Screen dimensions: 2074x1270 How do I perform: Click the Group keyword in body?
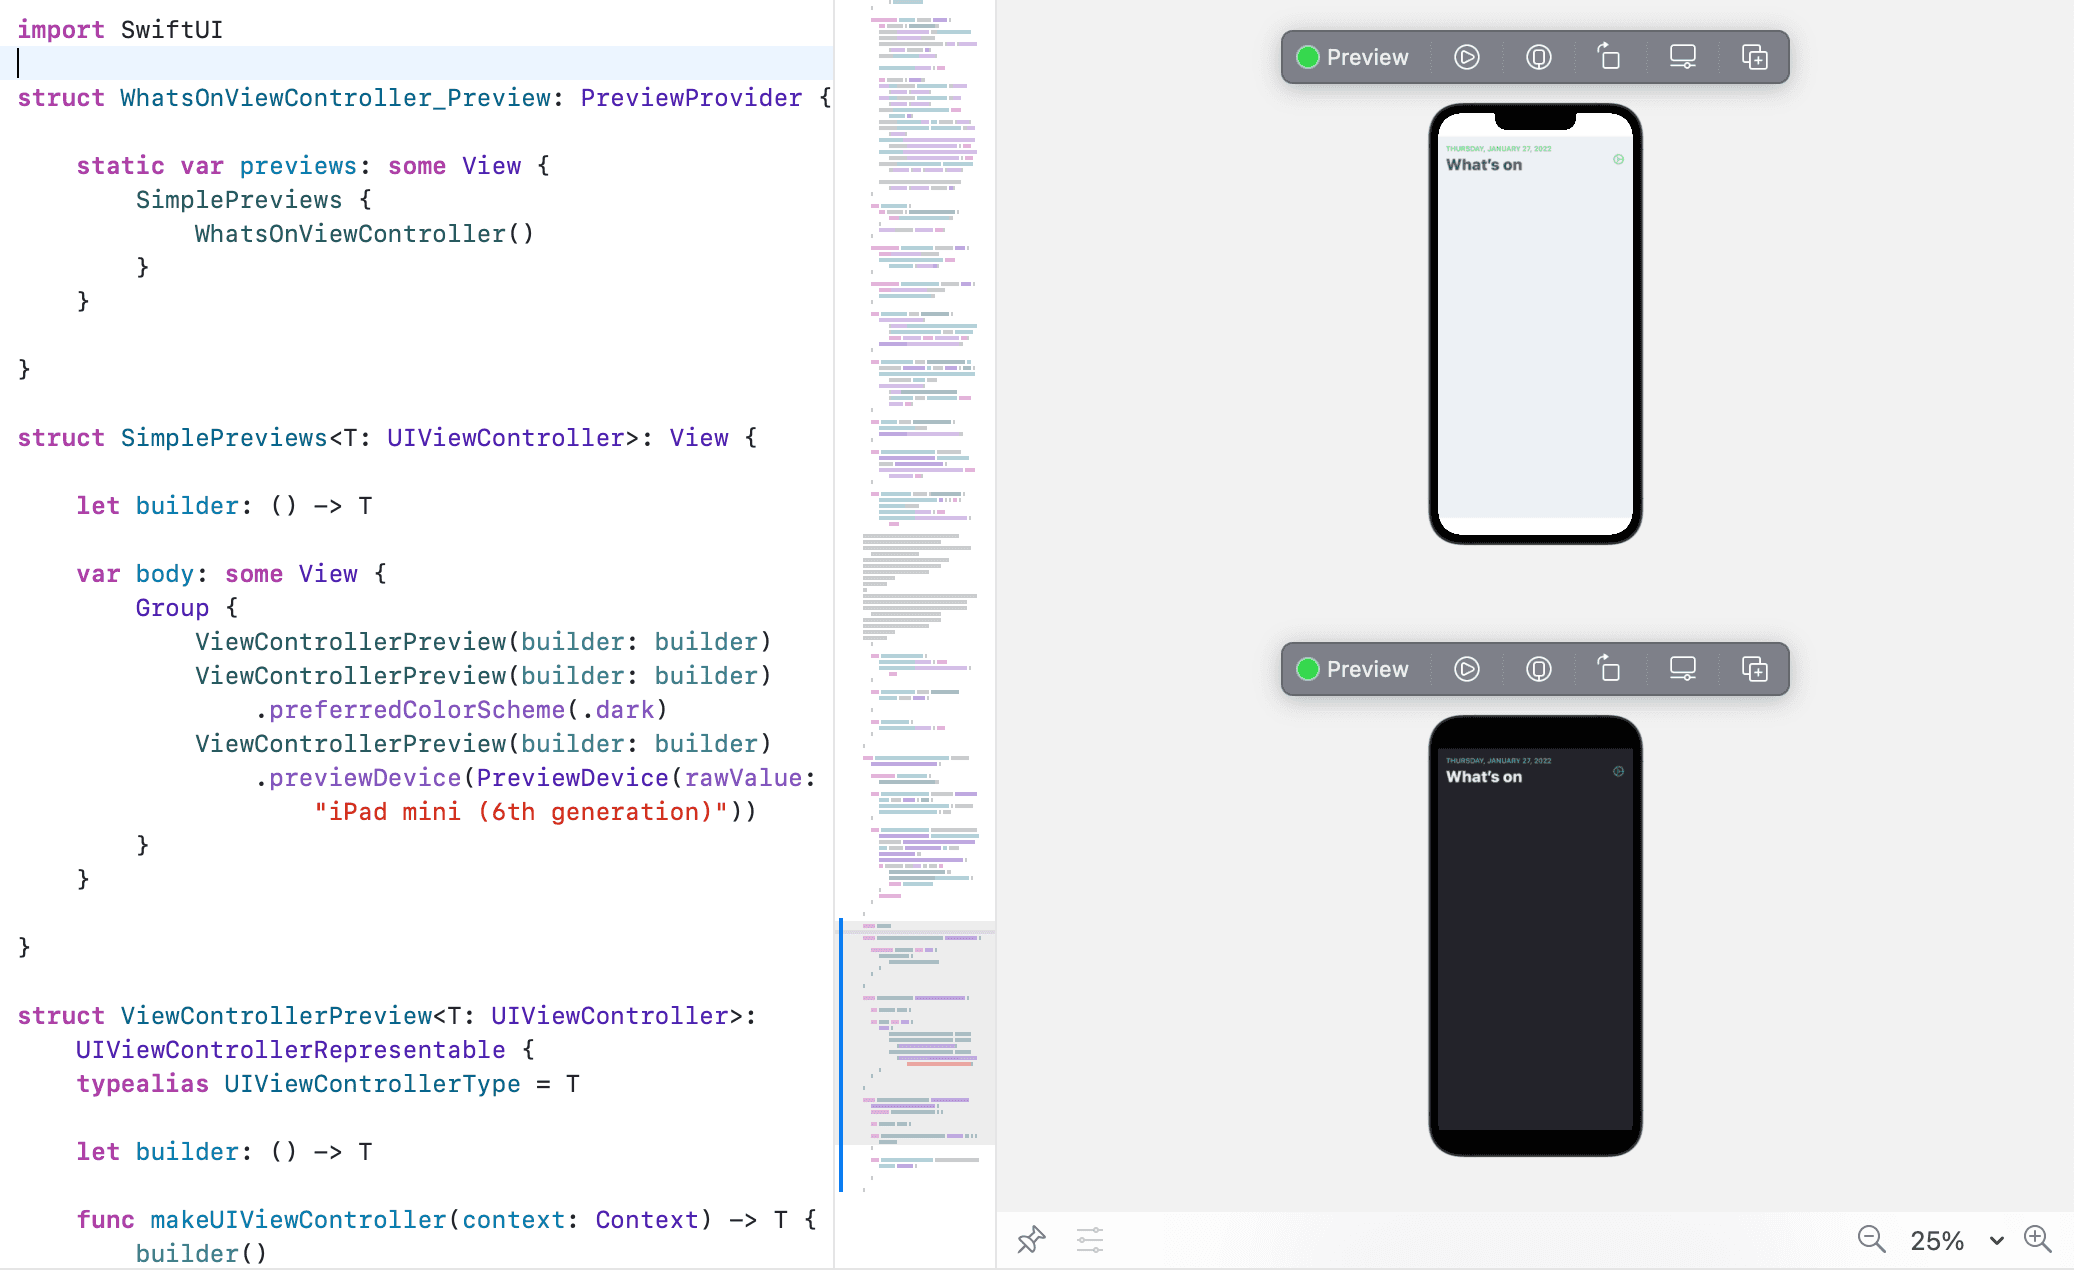[x=172, y=608]
